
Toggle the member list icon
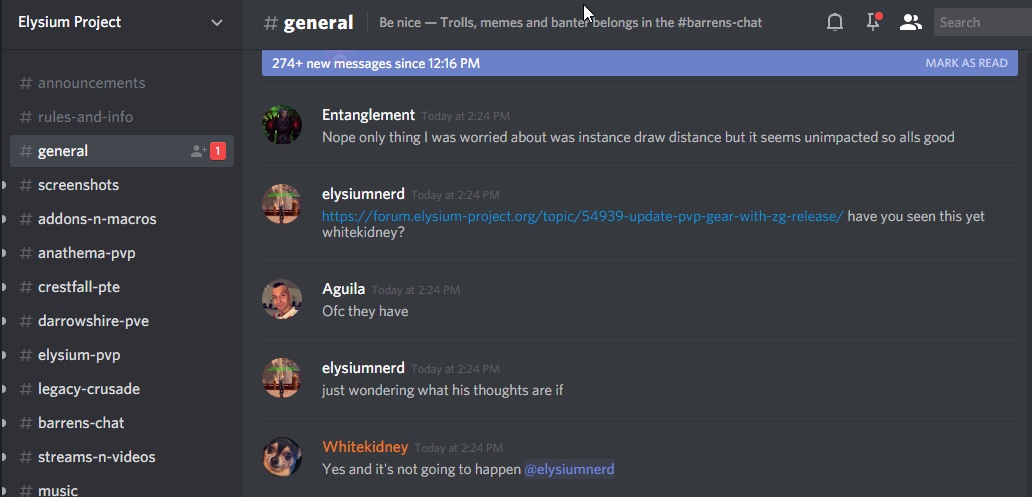click(910, 22)
